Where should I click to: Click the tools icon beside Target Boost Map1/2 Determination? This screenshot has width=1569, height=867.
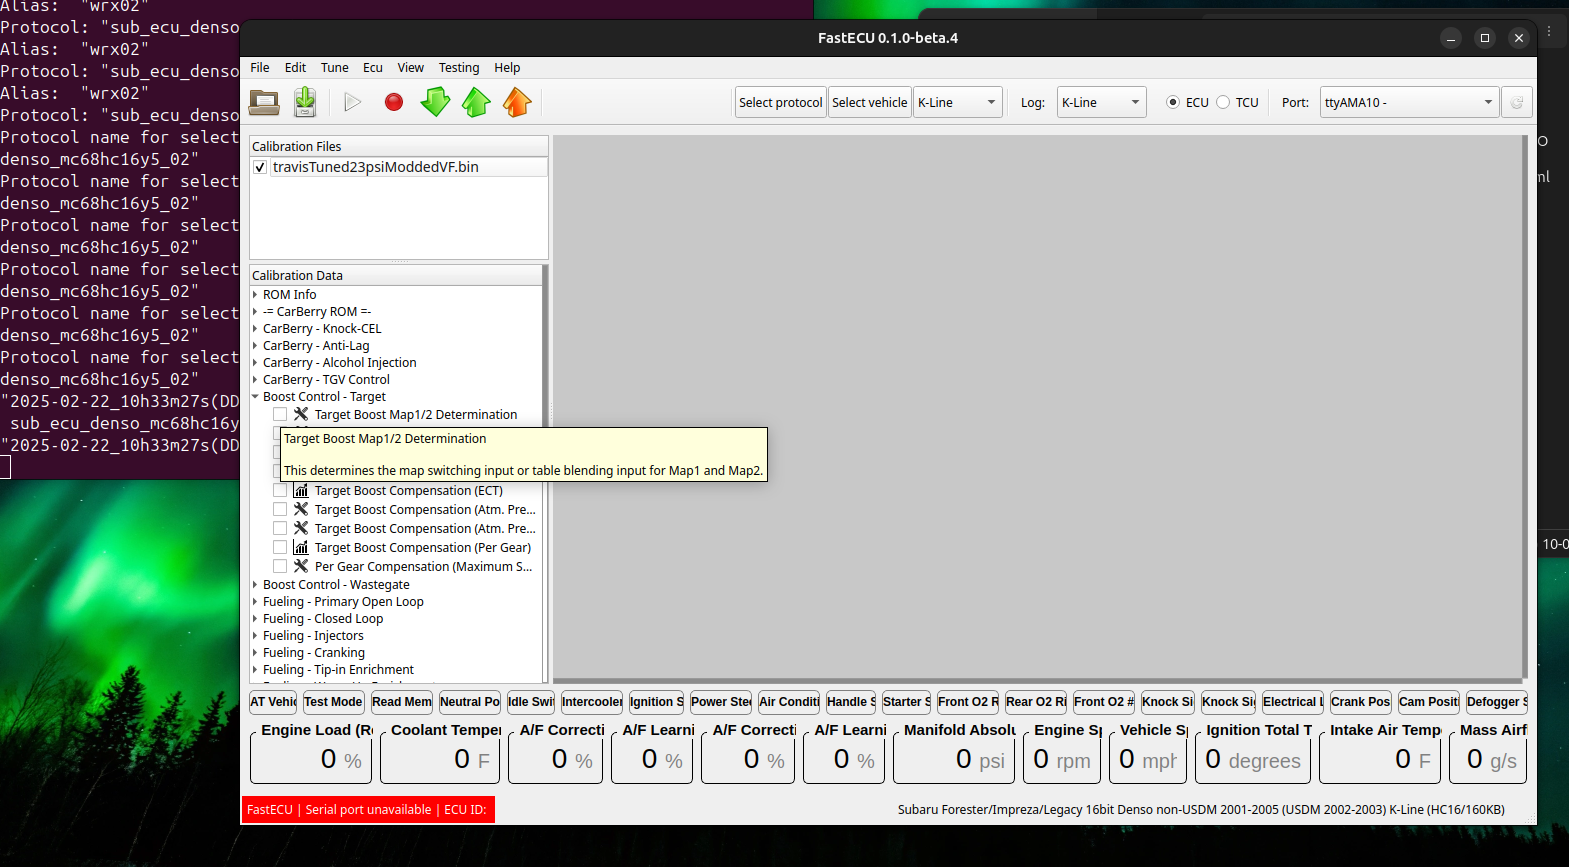tap(301, 414)
